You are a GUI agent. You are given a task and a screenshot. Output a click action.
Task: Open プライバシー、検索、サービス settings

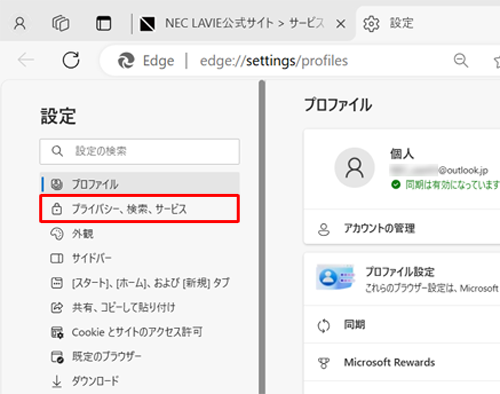[139, 209]
